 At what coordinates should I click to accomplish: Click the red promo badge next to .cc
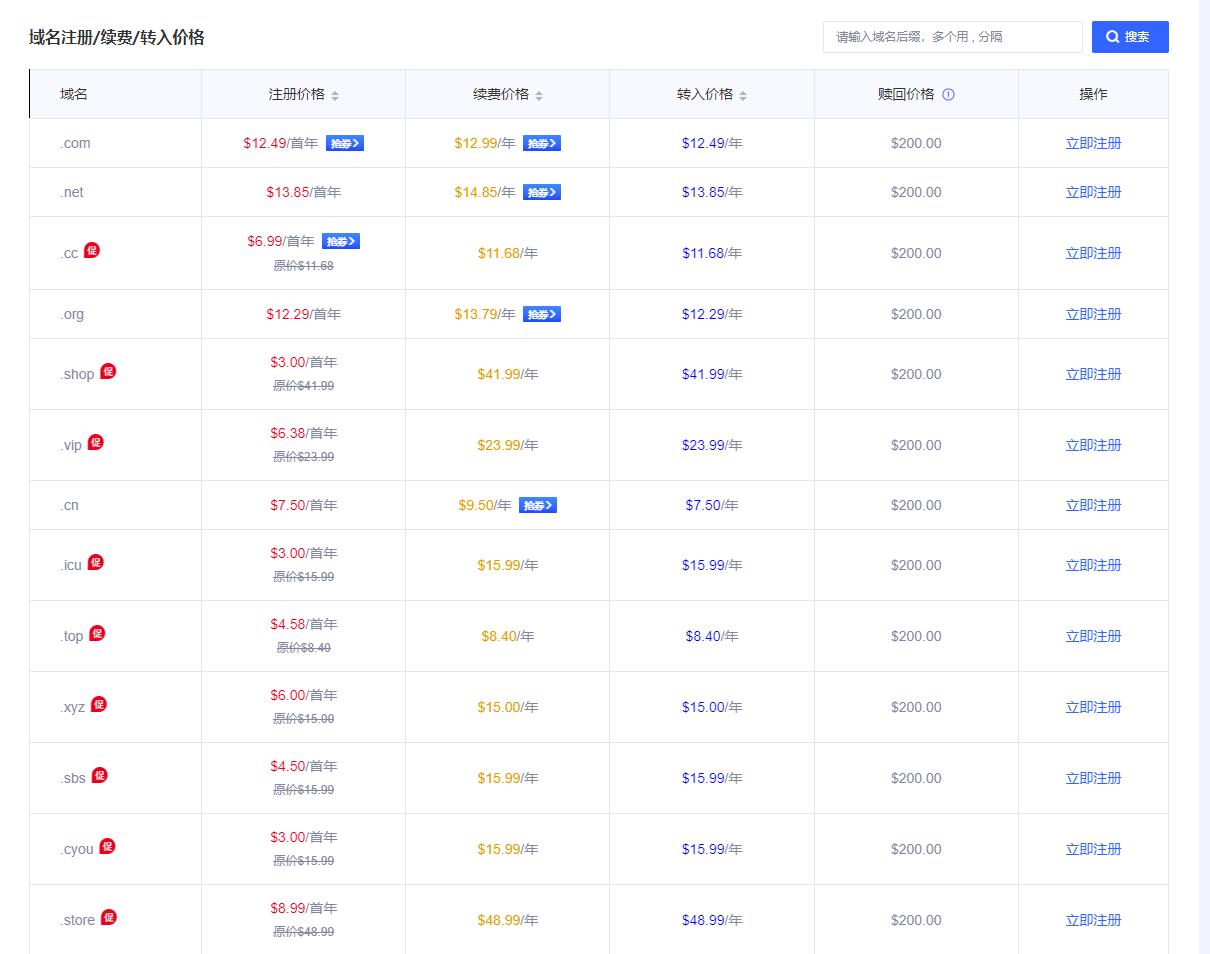tap(92, 250)
